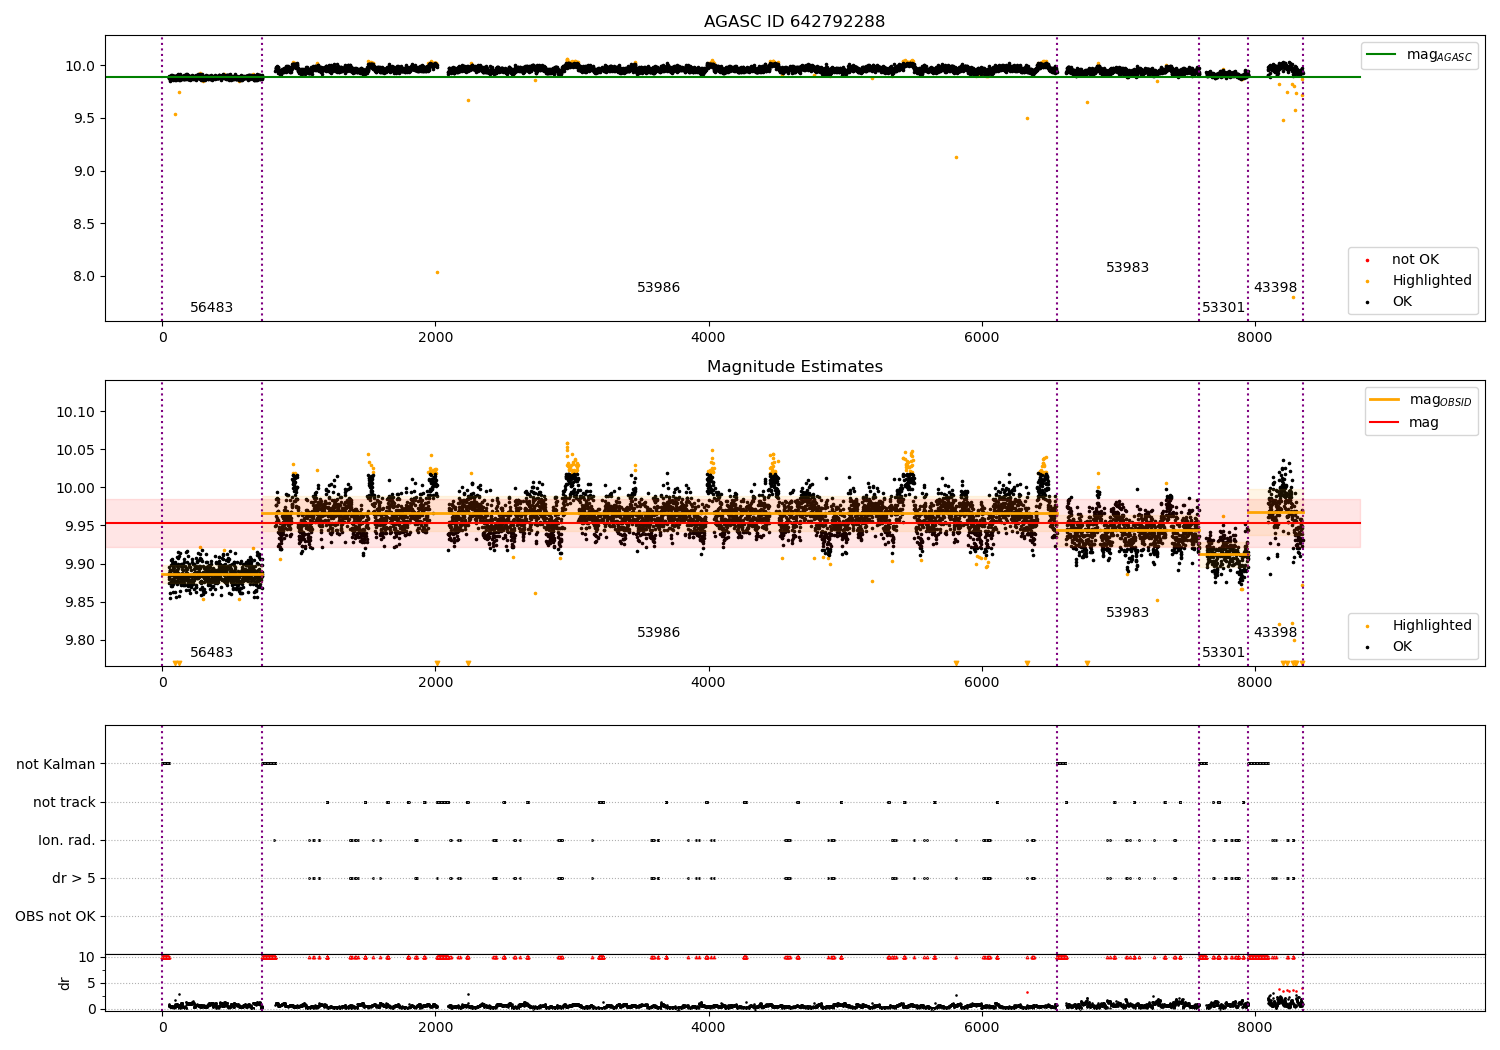Click the red 'mag' legend line

tap(1384, 423)
